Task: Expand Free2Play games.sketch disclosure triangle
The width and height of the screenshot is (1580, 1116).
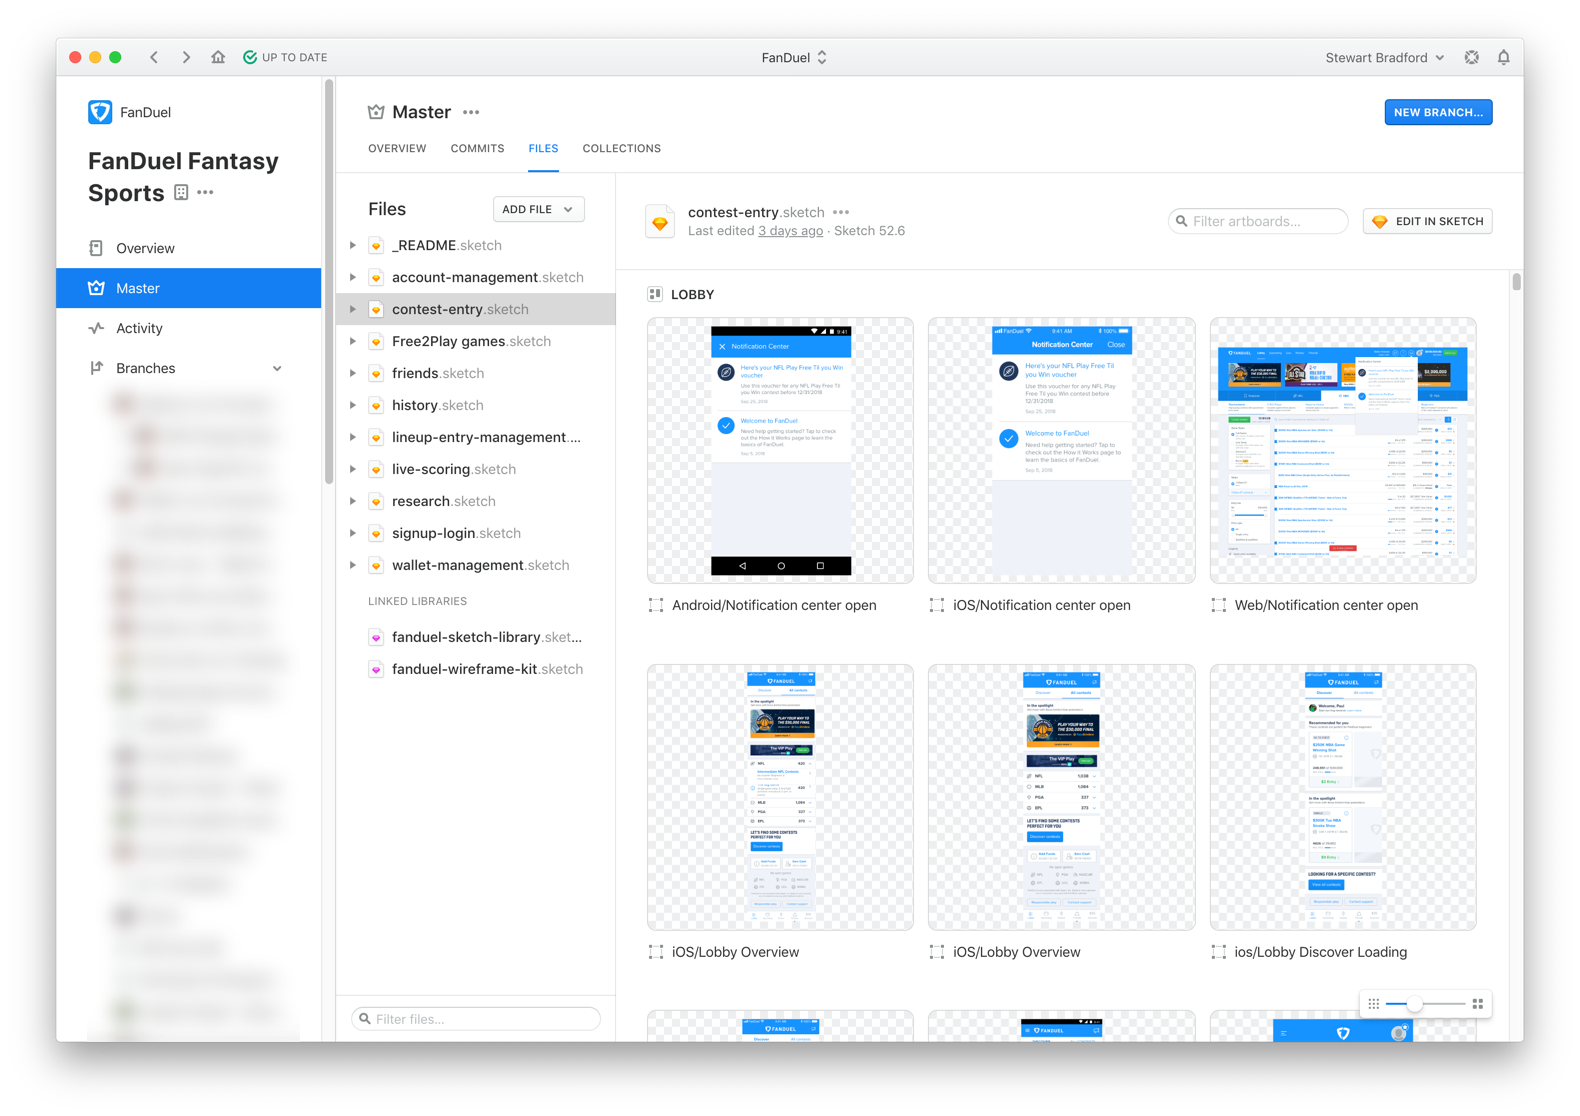Action: 353,341
